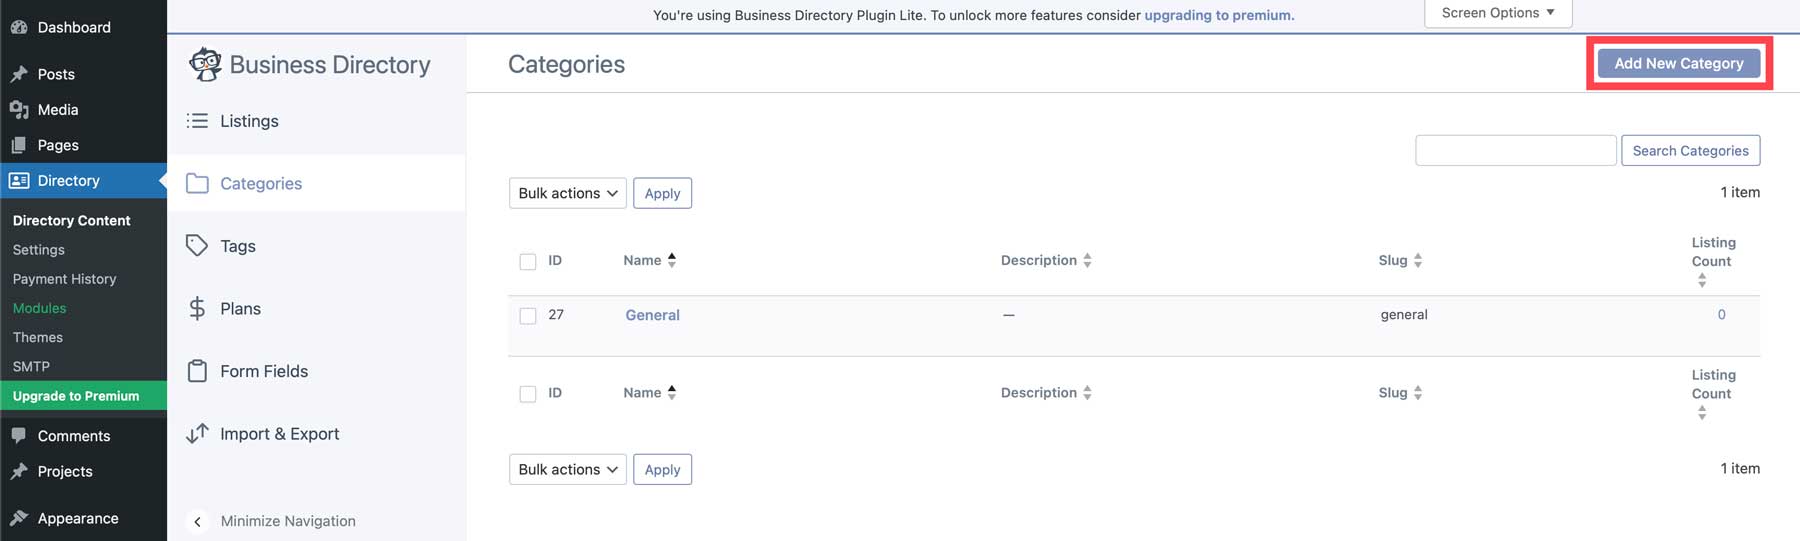Click the Directory ID-card icon
The image size is (1800, 541).
(18, 181)
